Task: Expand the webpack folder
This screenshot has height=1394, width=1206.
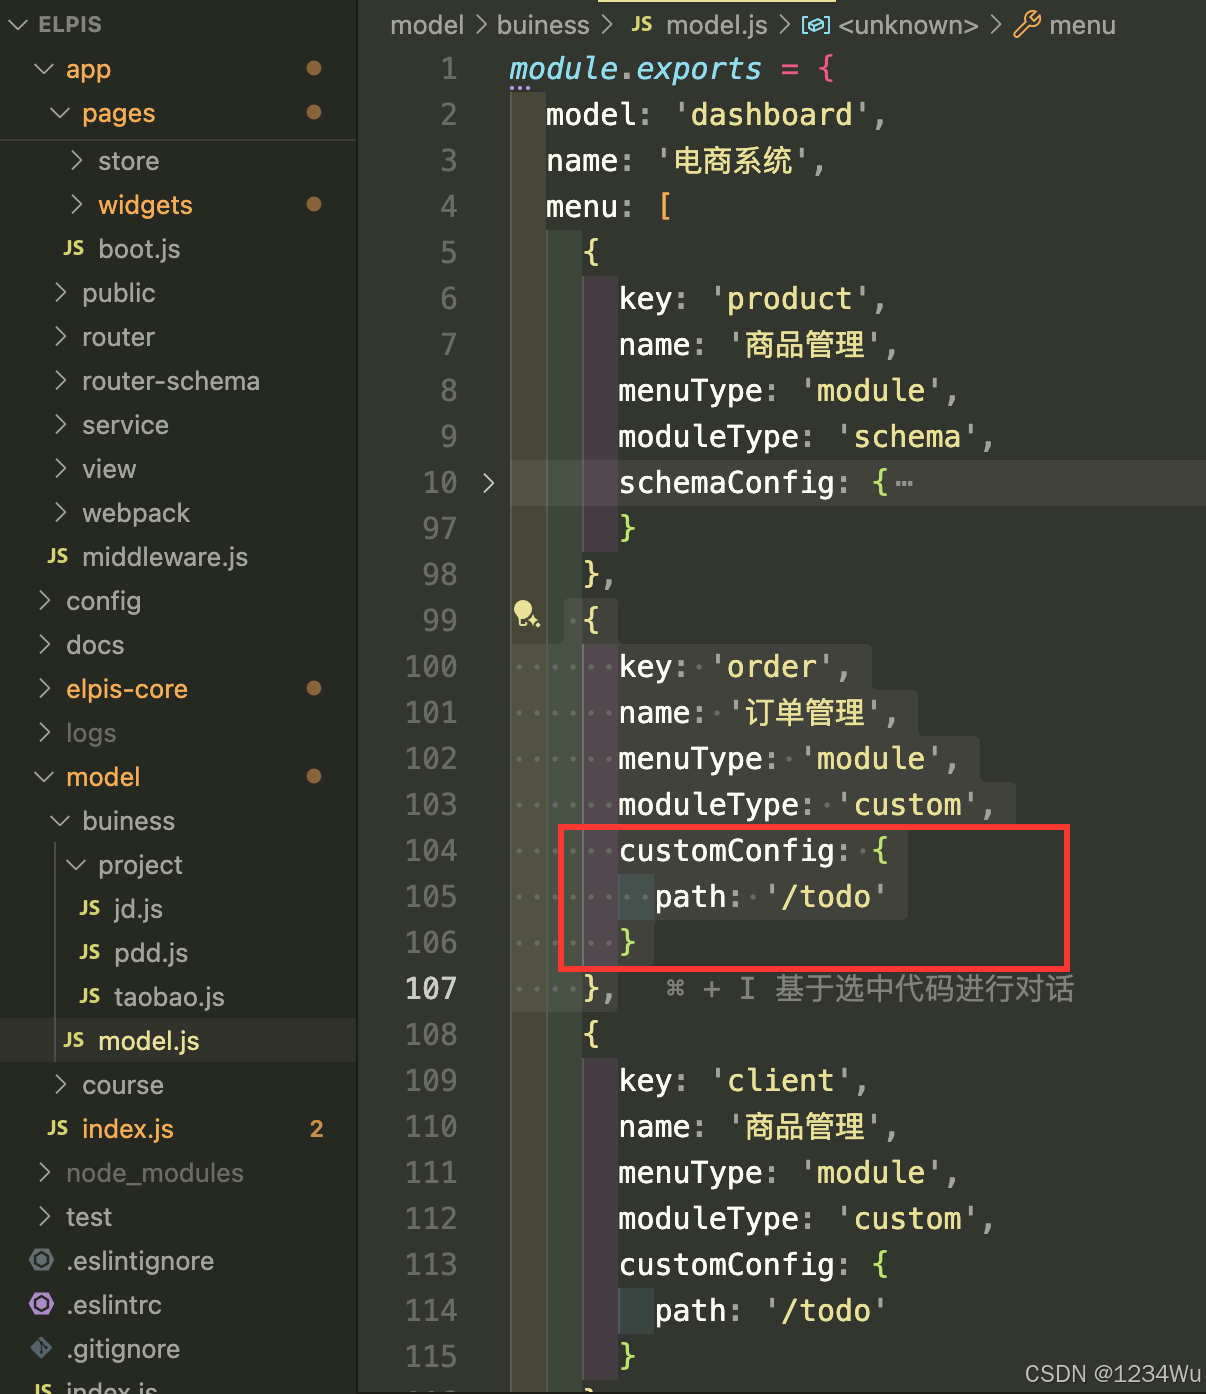Action: [61, 513]
